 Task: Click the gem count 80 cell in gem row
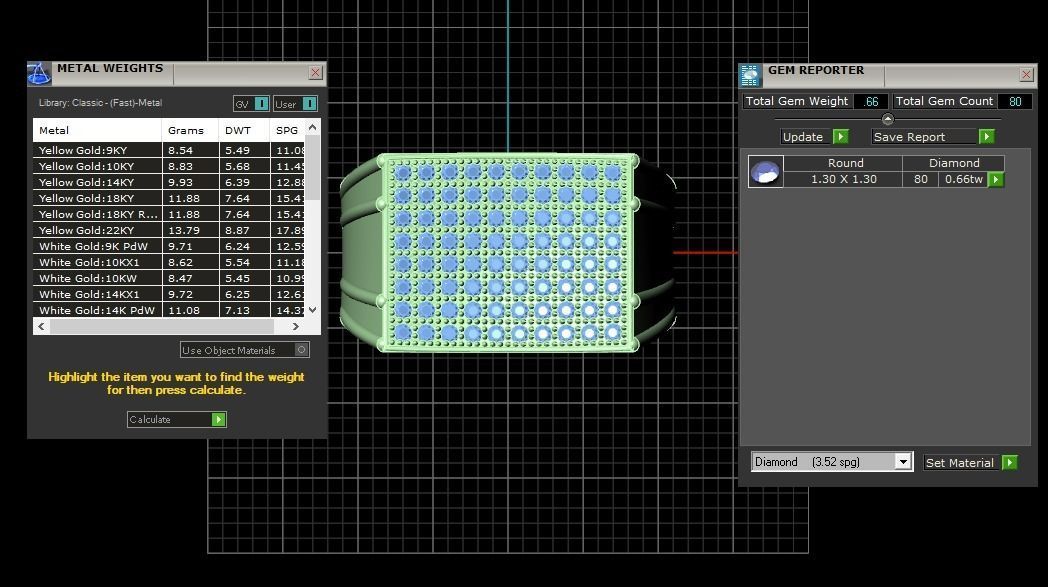click(920, 179)
